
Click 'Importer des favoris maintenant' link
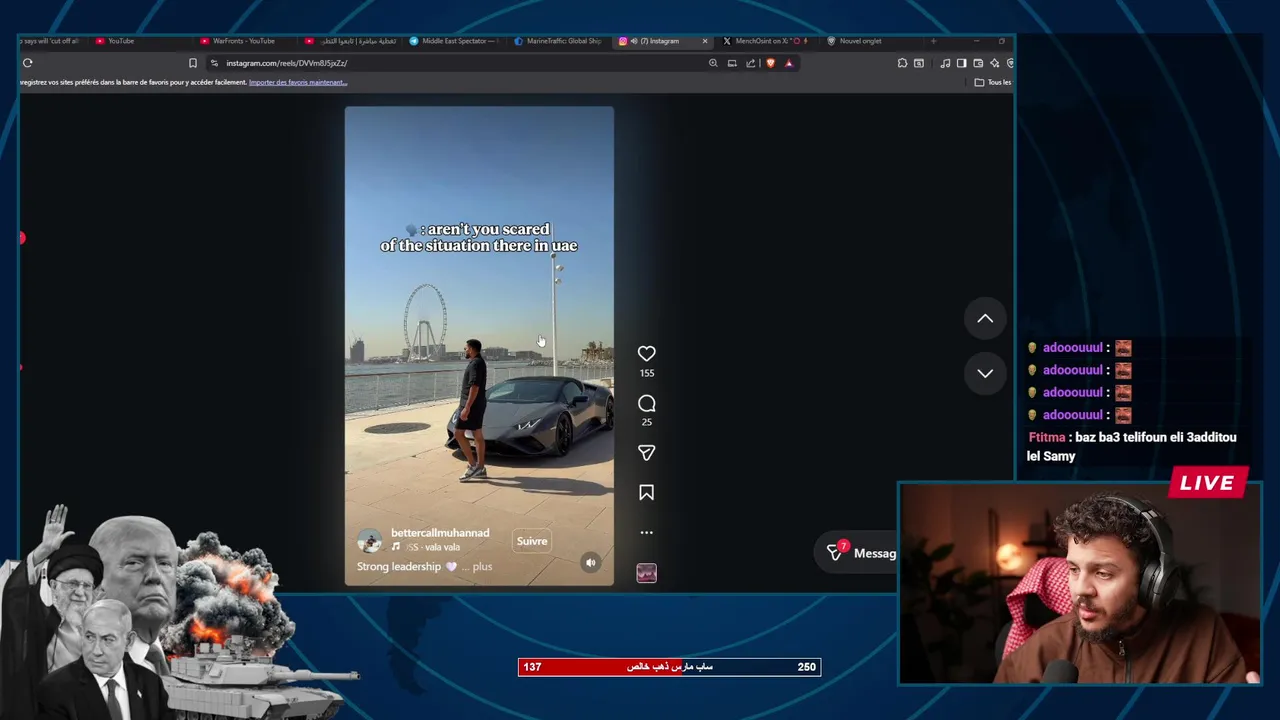click(298, 82)
